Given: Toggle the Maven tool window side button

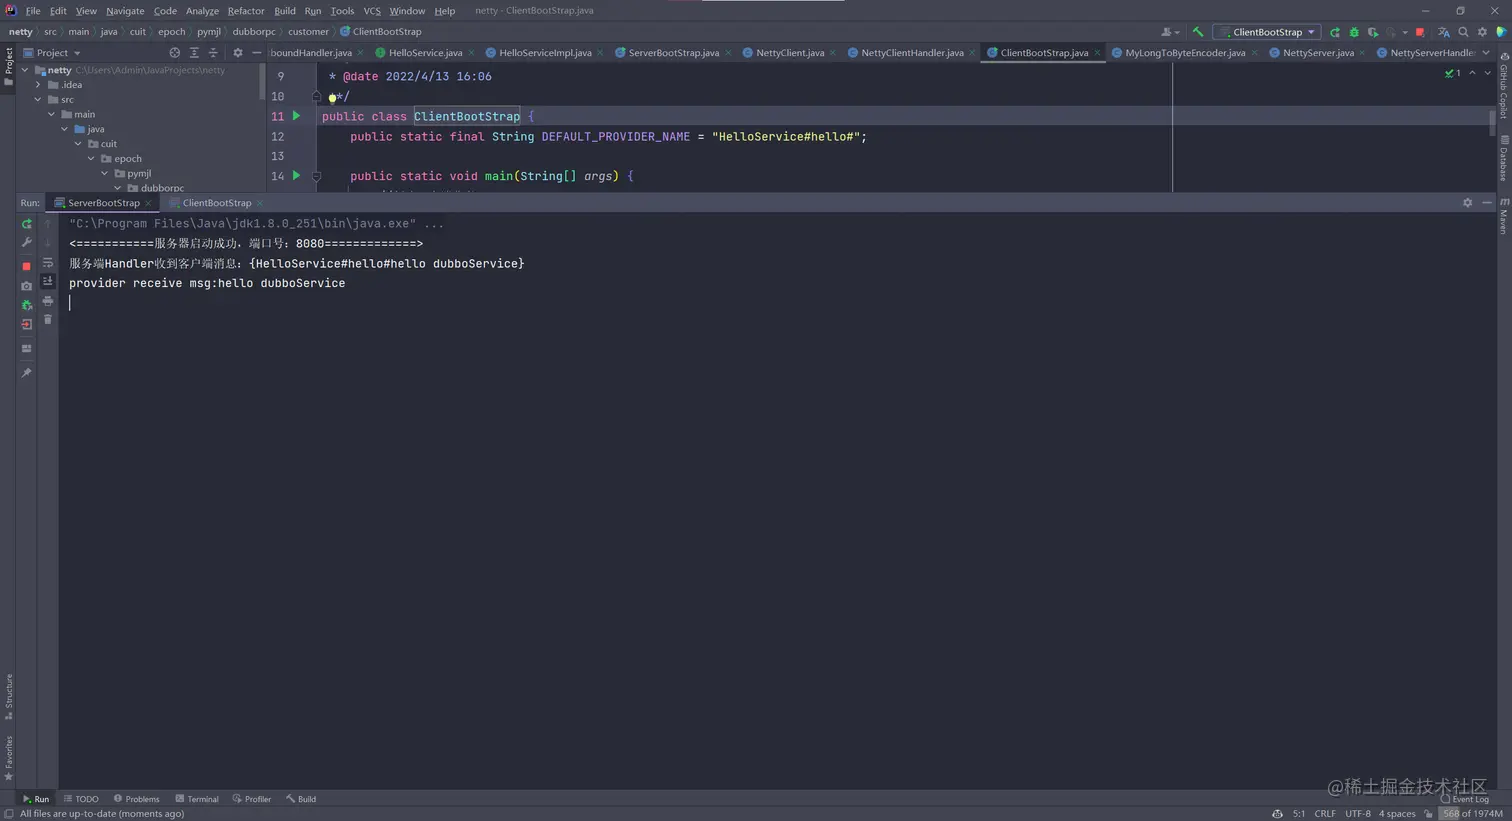Looking at the screenshot, I should (x=1503, y=216).
